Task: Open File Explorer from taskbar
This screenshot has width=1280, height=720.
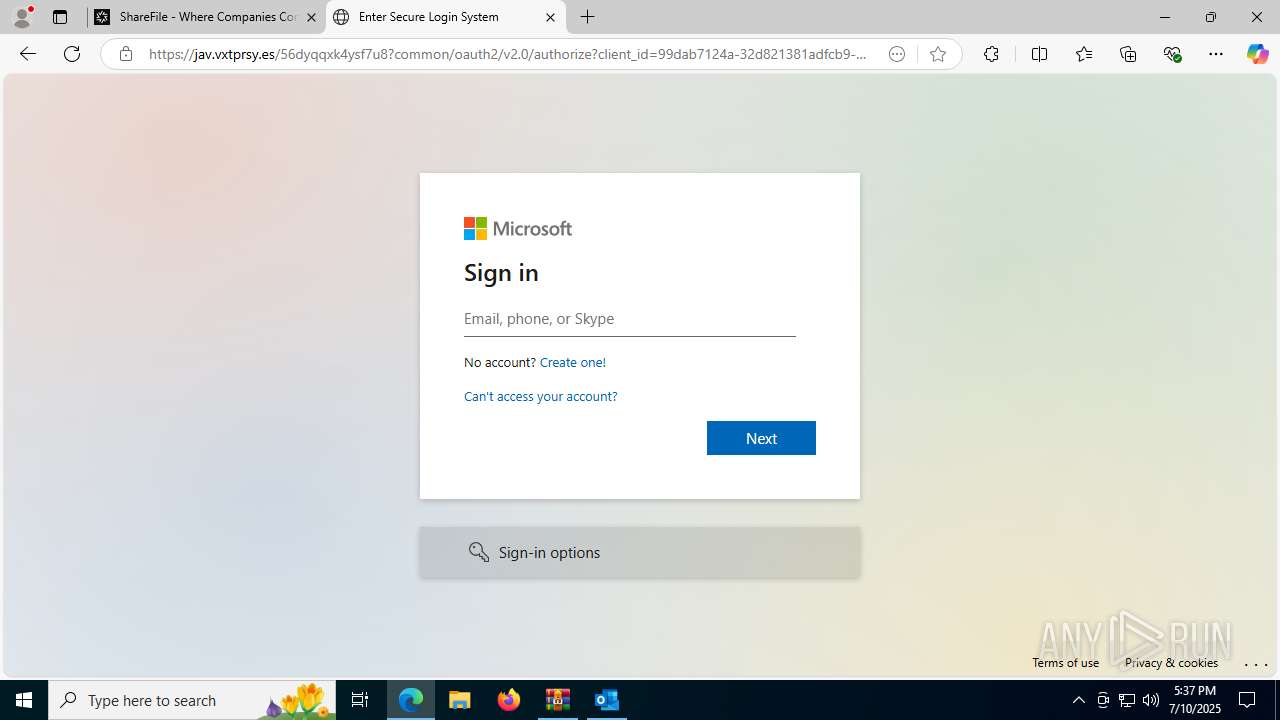Action: tap(460, 700)
